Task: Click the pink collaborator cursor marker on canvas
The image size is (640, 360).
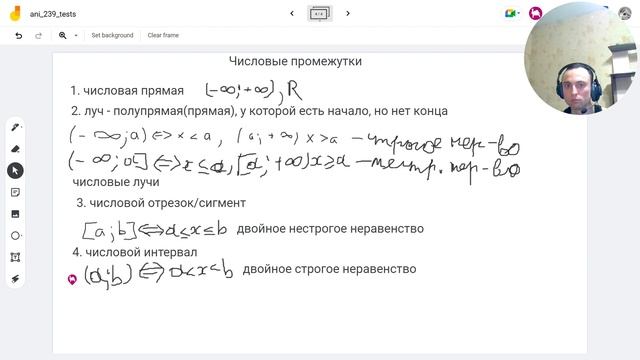Action: coord(72,280)
